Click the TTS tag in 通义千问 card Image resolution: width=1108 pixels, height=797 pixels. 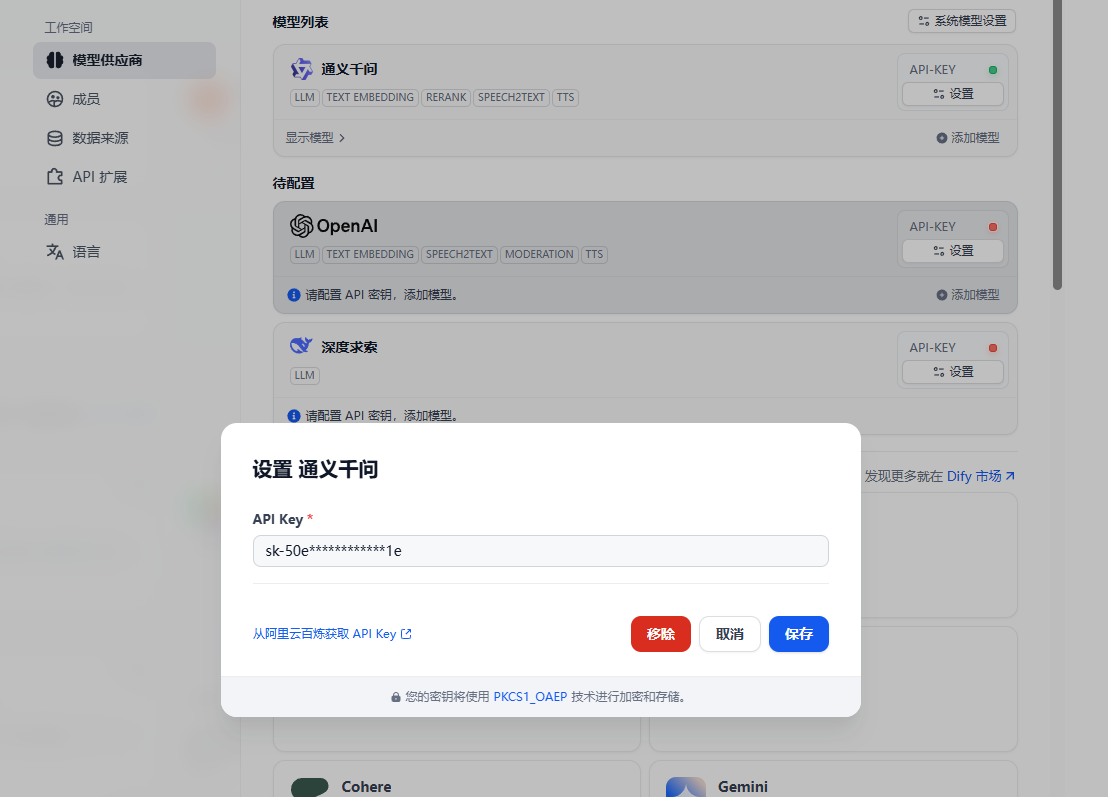point(565,98)
